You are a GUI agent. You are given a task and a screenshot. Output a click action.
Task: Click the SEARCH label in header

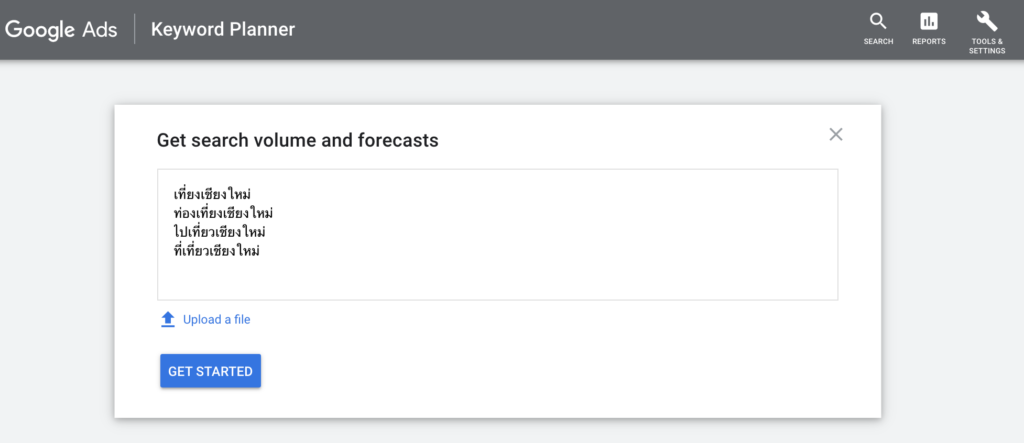pyautogui.click(x=878, y=41)
